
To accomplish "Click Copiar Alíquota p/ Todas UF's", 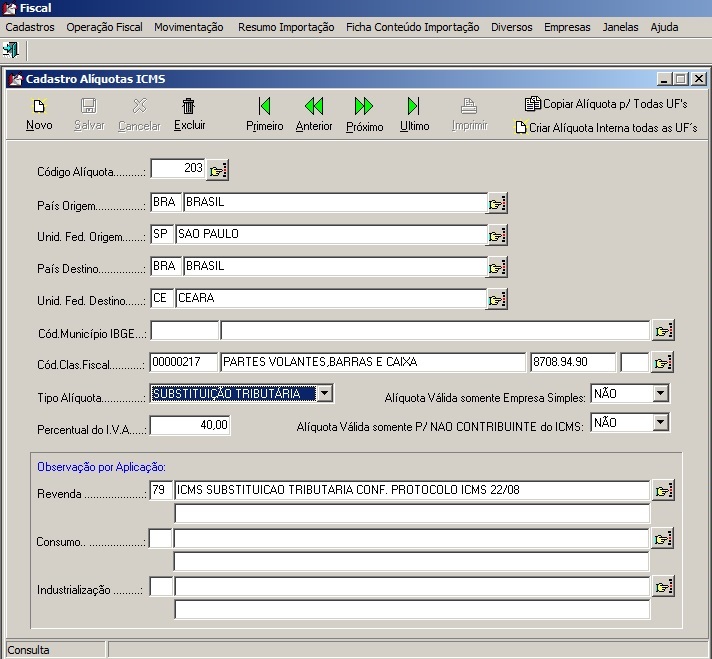I will coord(606,103).
